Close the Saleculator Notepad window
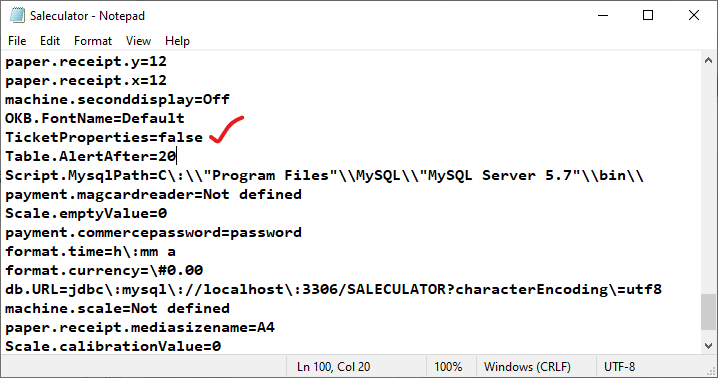718x378 pixels. (694, 15)
